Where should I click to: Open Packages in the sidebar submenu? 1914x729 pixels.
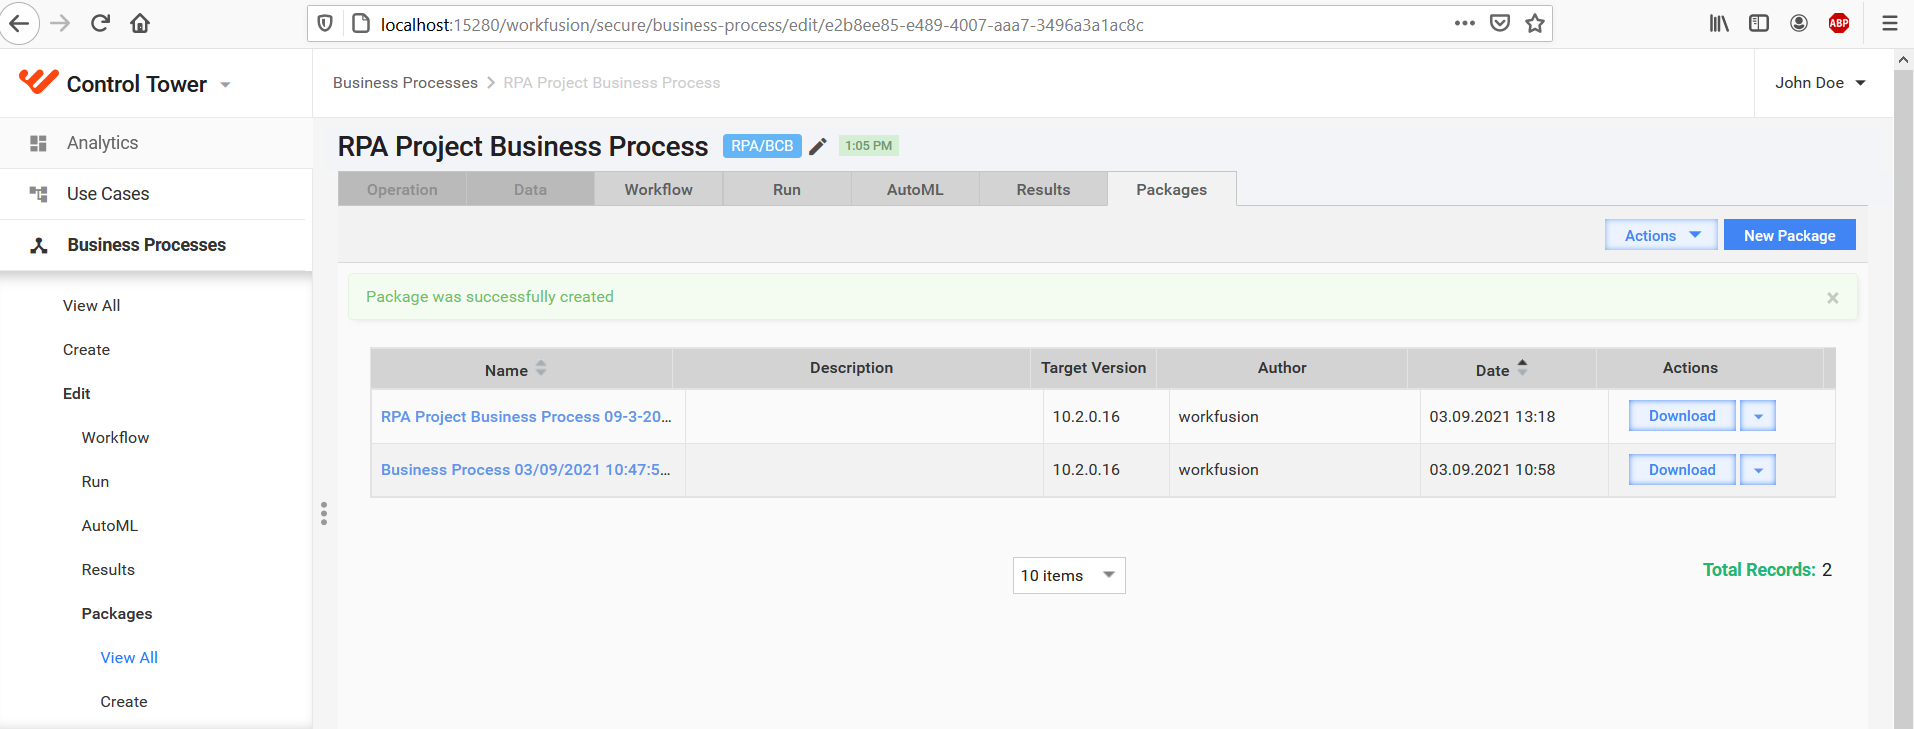(x=117, y=614)
